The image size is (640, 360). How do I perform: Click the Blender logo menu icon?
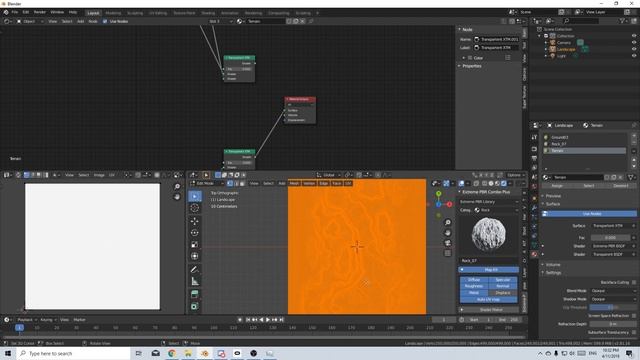pos(6,12)
